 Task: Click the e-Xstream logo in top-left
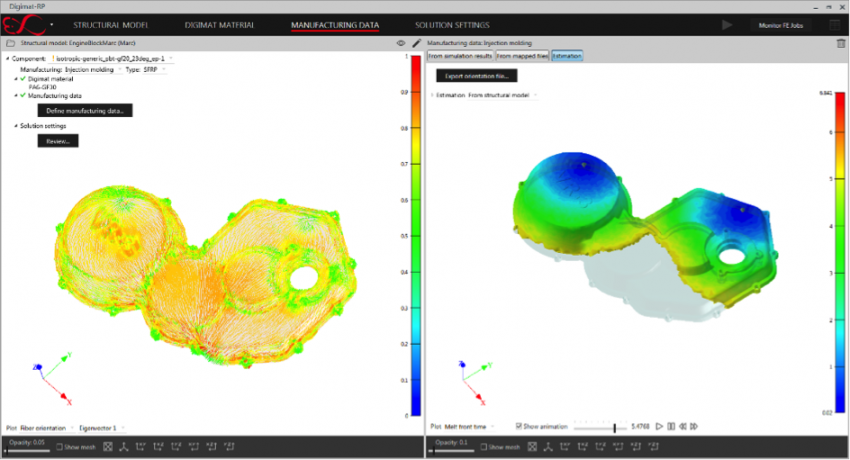(24, 25)
